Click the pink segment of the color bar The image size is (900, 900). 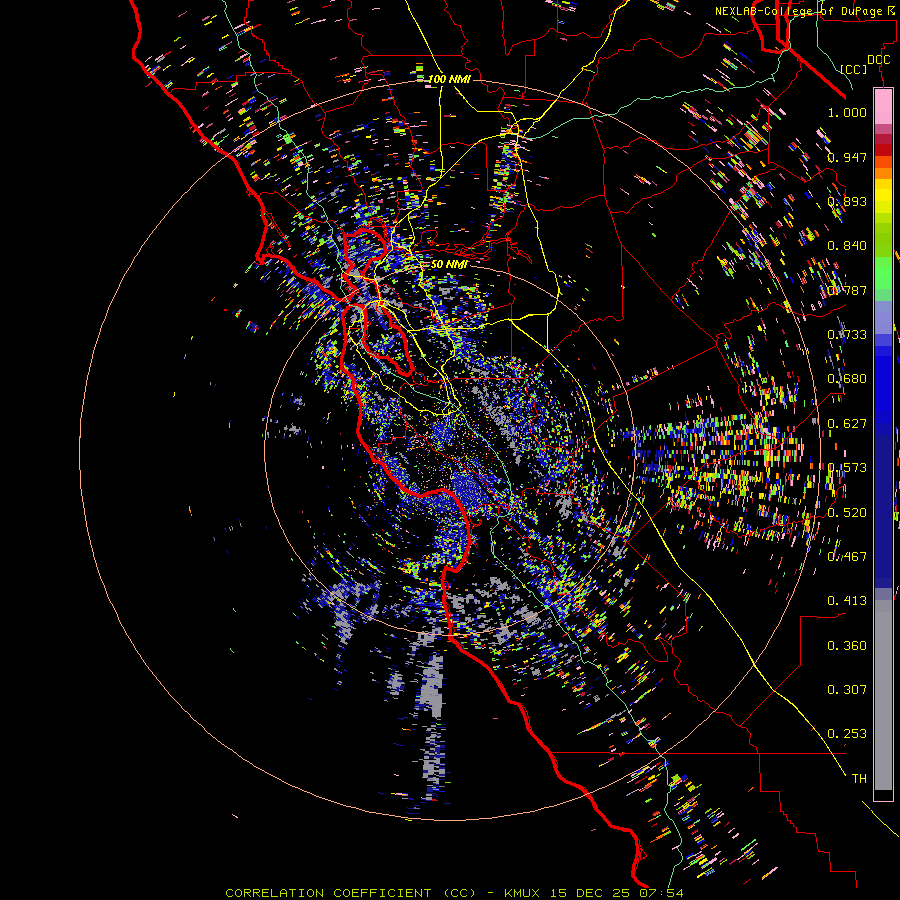click(x=883, y=106)
